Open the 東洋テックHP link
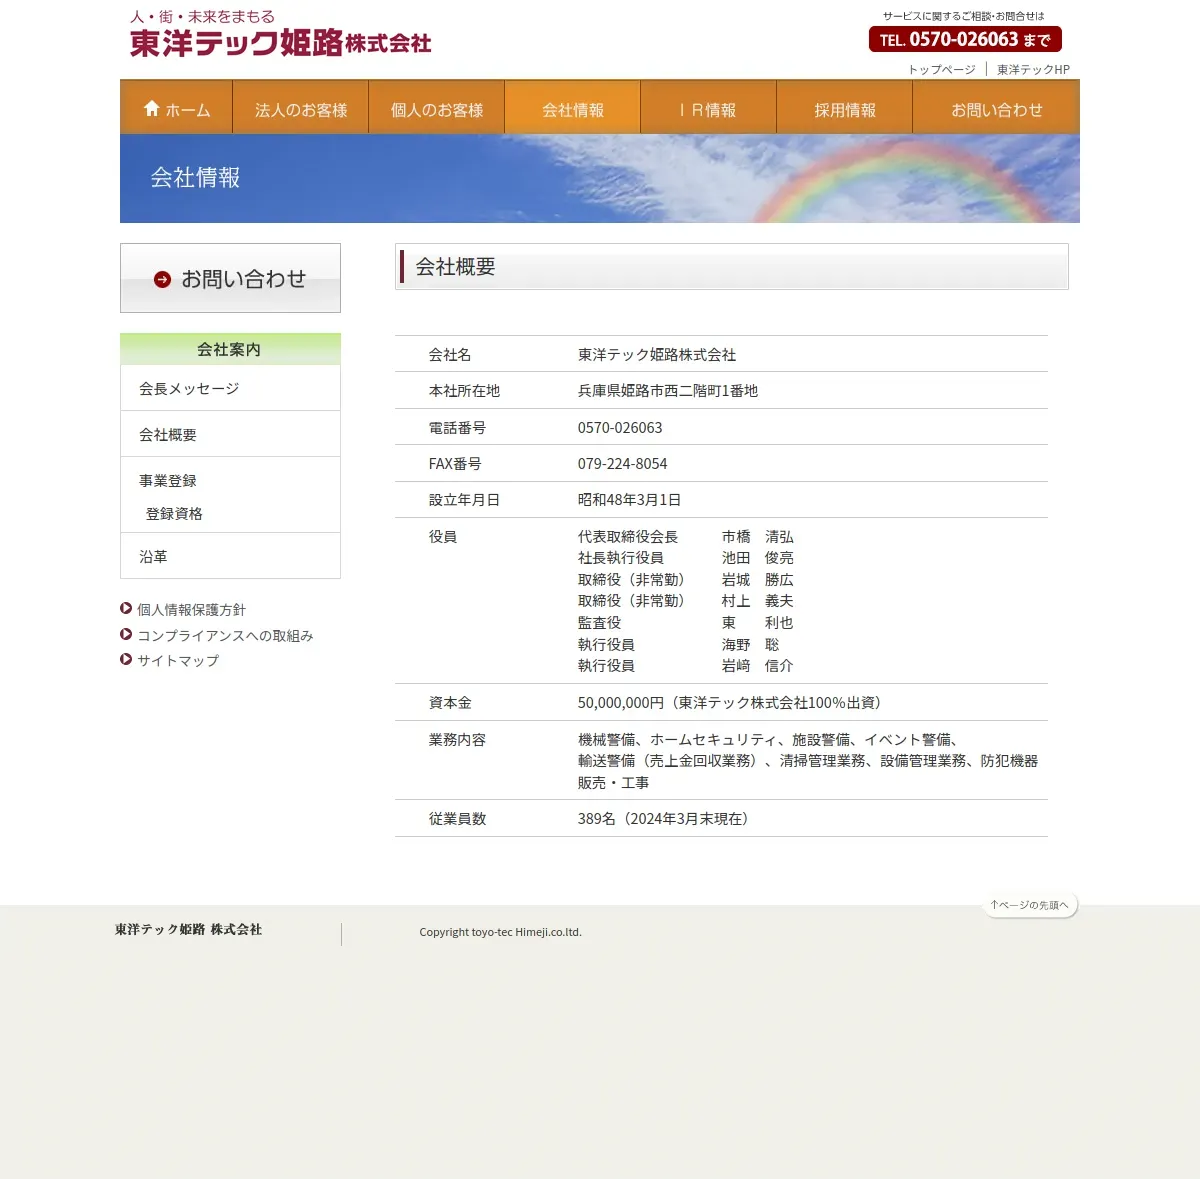1200x1179 pixels. (1033, 69)
